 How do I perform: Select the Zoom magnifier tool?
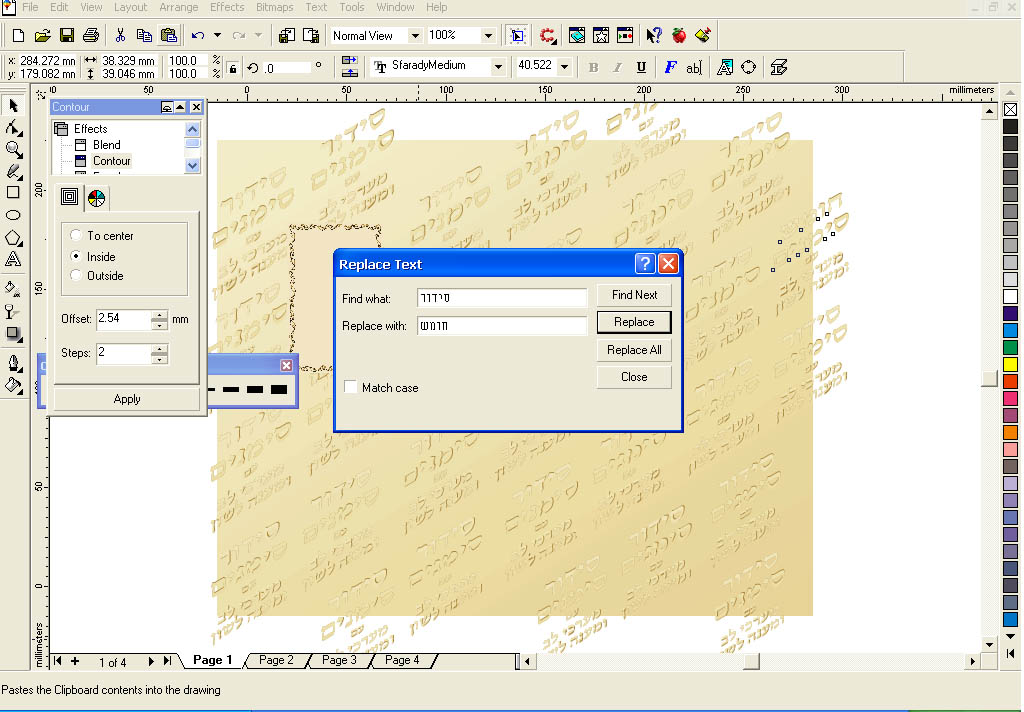(x=13, y=150)
